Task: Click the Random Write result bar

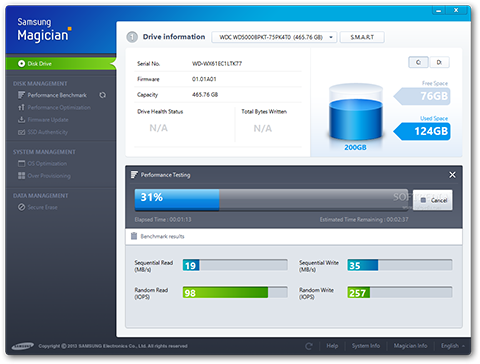Action: tap(400, 292)
